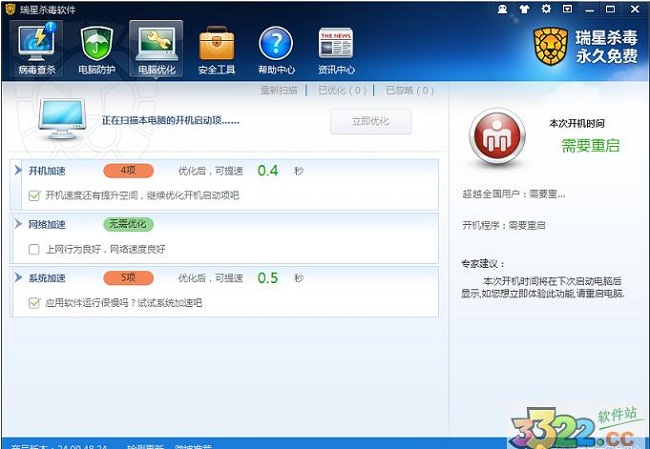Click the 正在扫描本电脑的开机启动项 status text
This screenshot has height=449, width=650.
pos(171,121)
